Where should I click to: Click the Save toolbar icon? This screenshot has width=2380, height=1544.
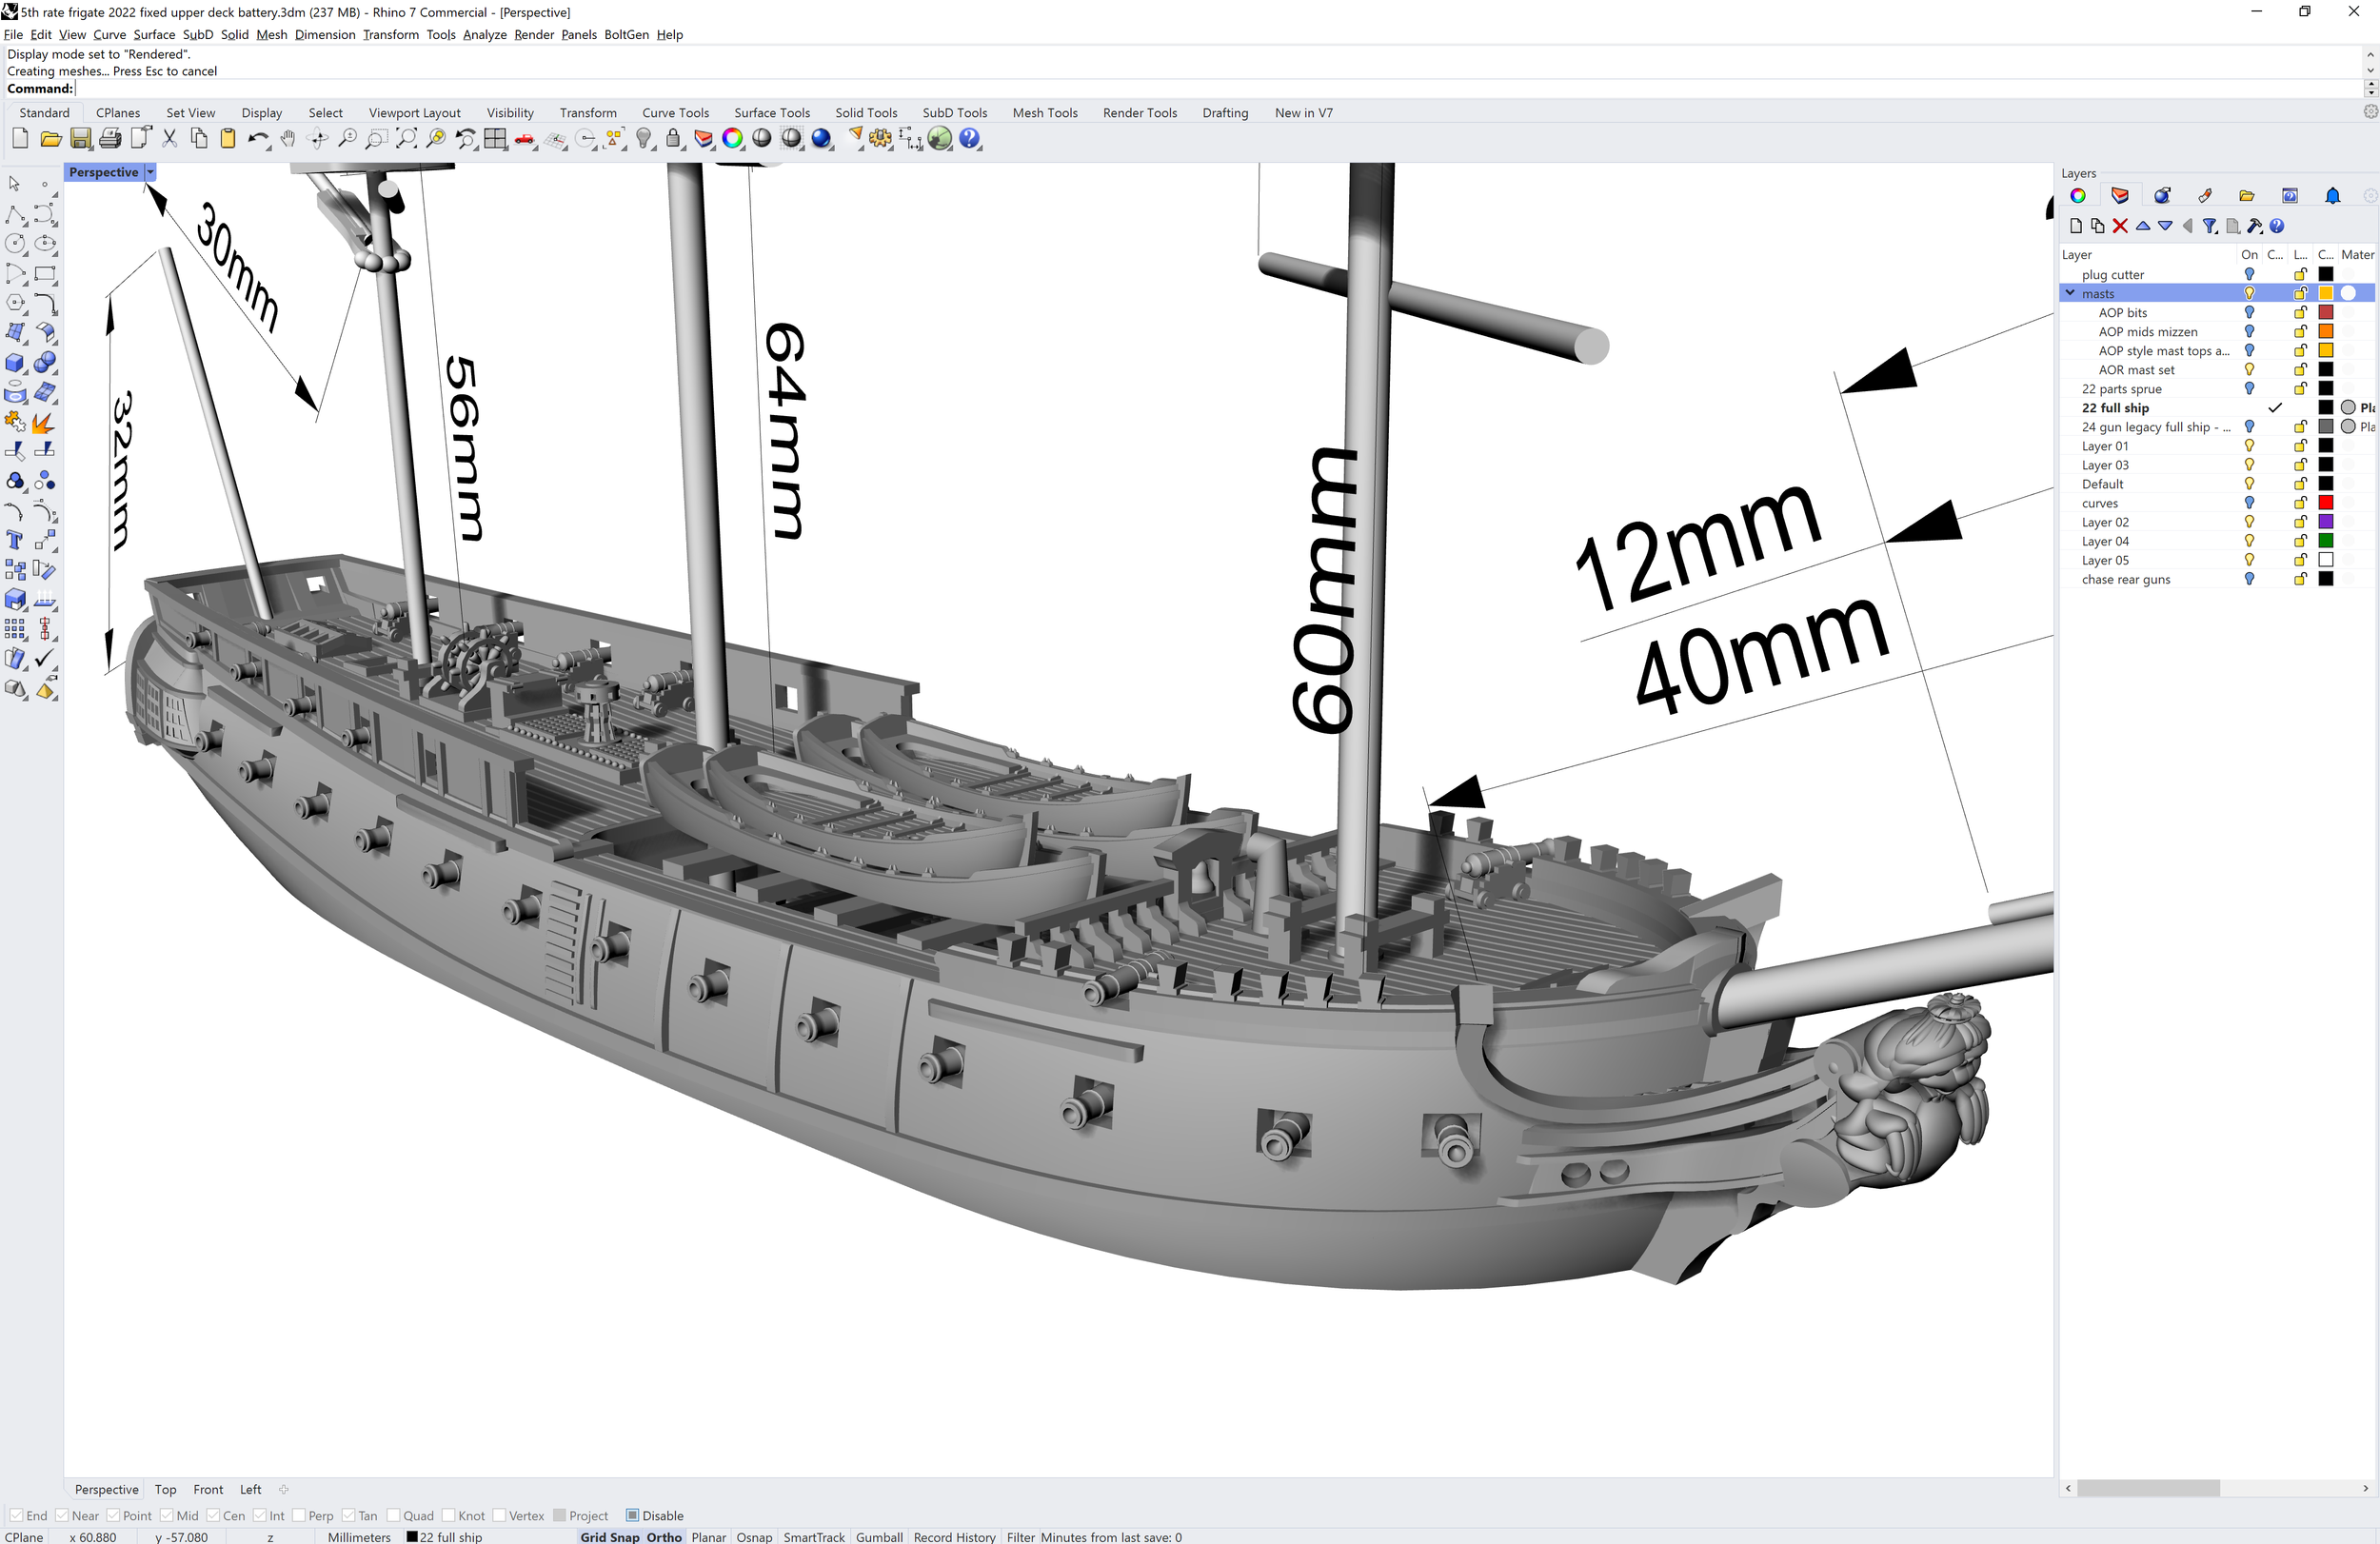point(81,138)
